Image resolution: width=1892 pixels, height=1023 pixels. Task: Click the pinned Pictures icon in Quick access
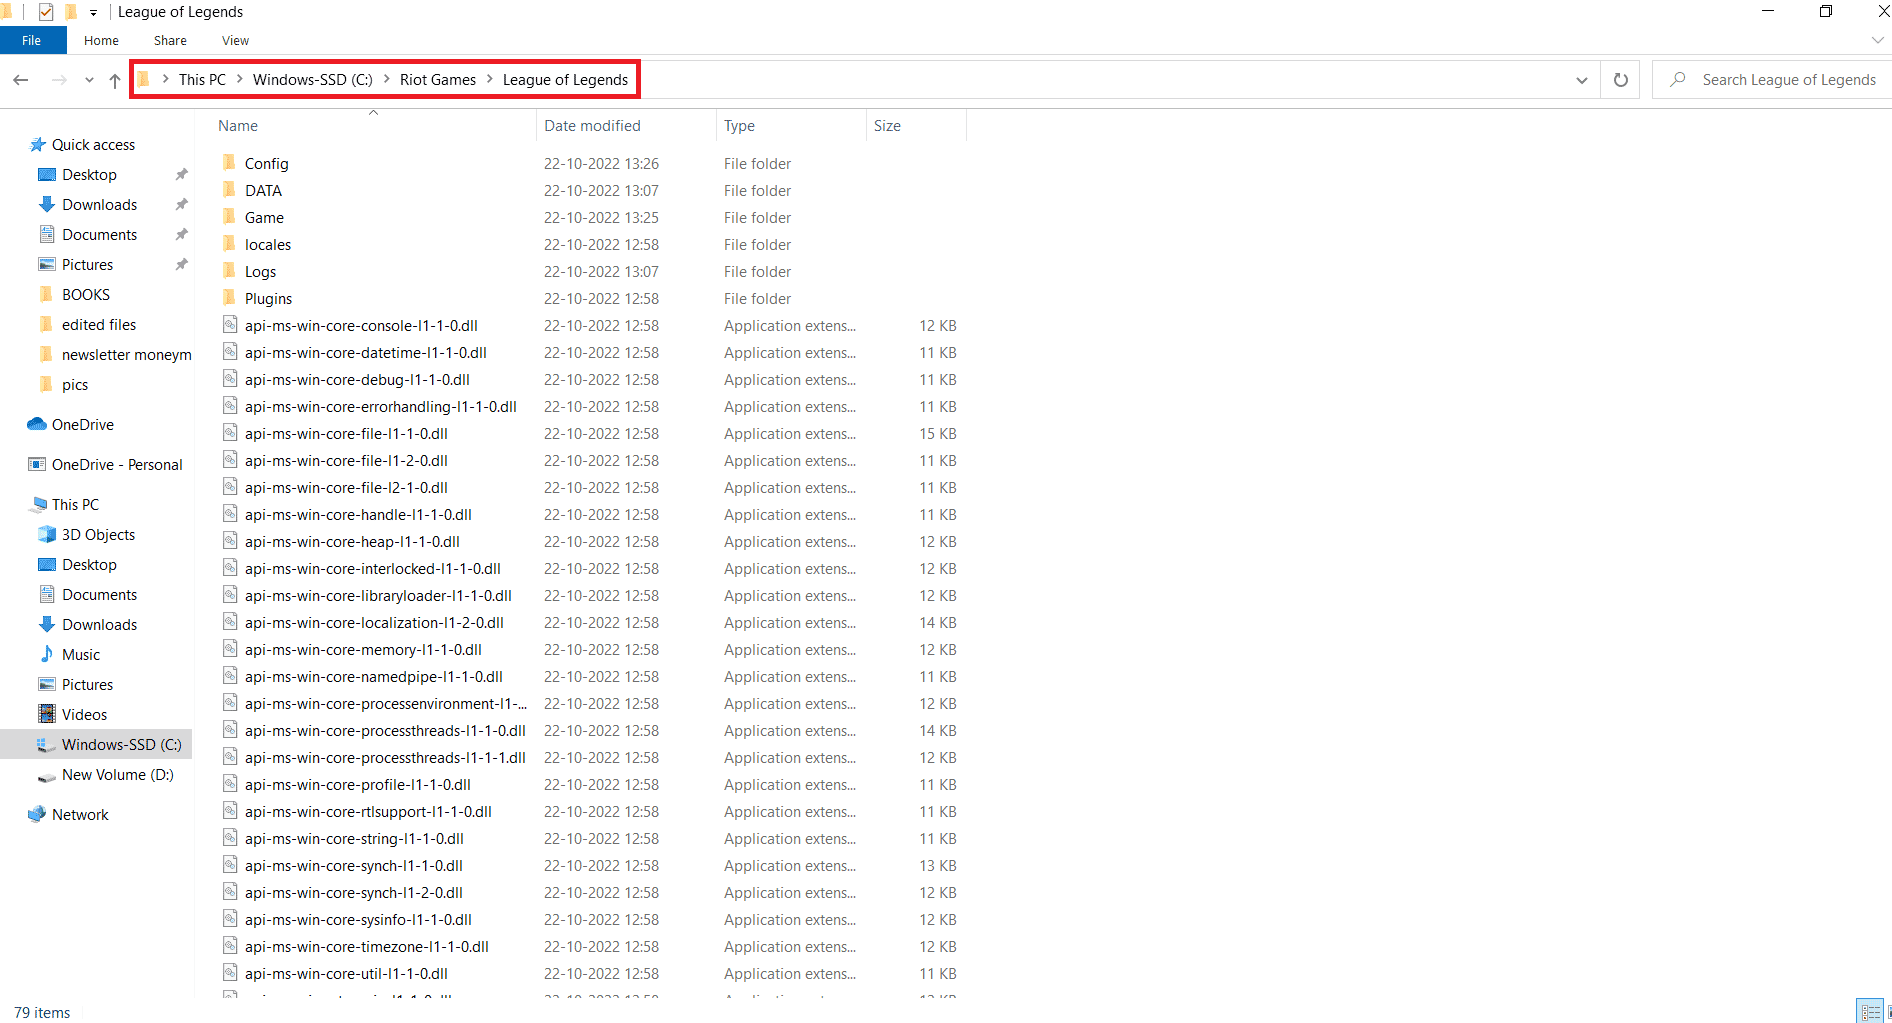click(46, 264)
